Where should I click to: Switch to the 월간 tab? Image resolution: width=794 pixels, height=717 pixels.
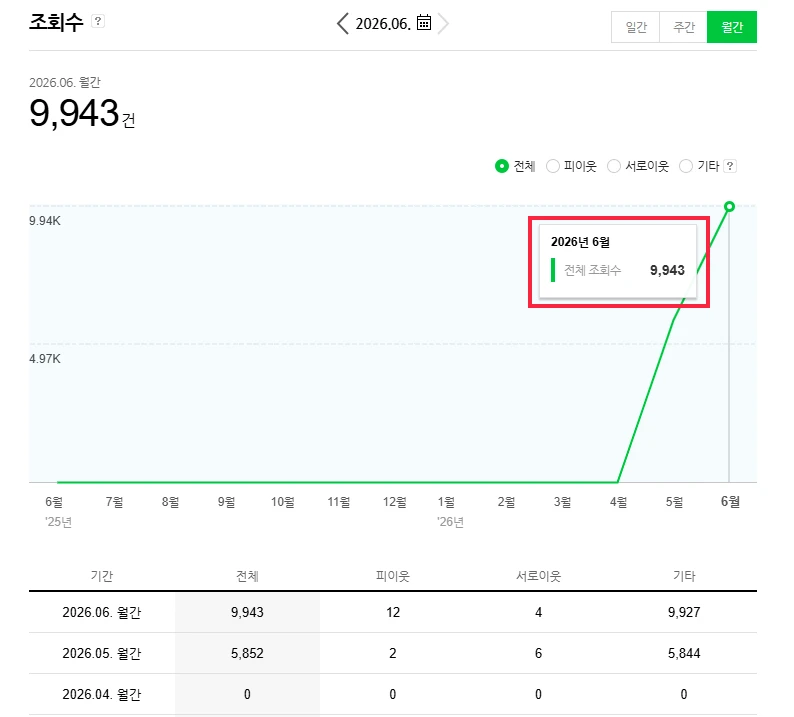tap(732, 27)
